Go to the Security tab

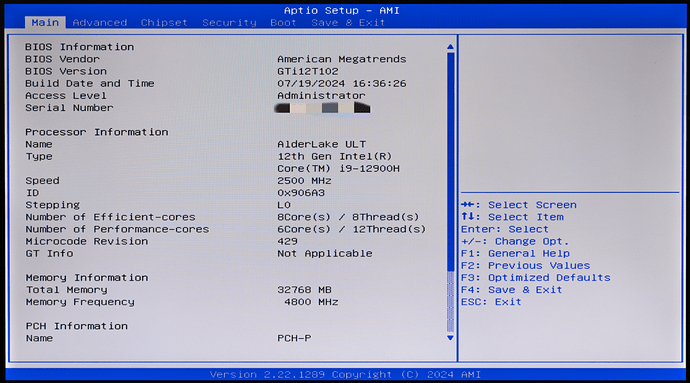229,22
